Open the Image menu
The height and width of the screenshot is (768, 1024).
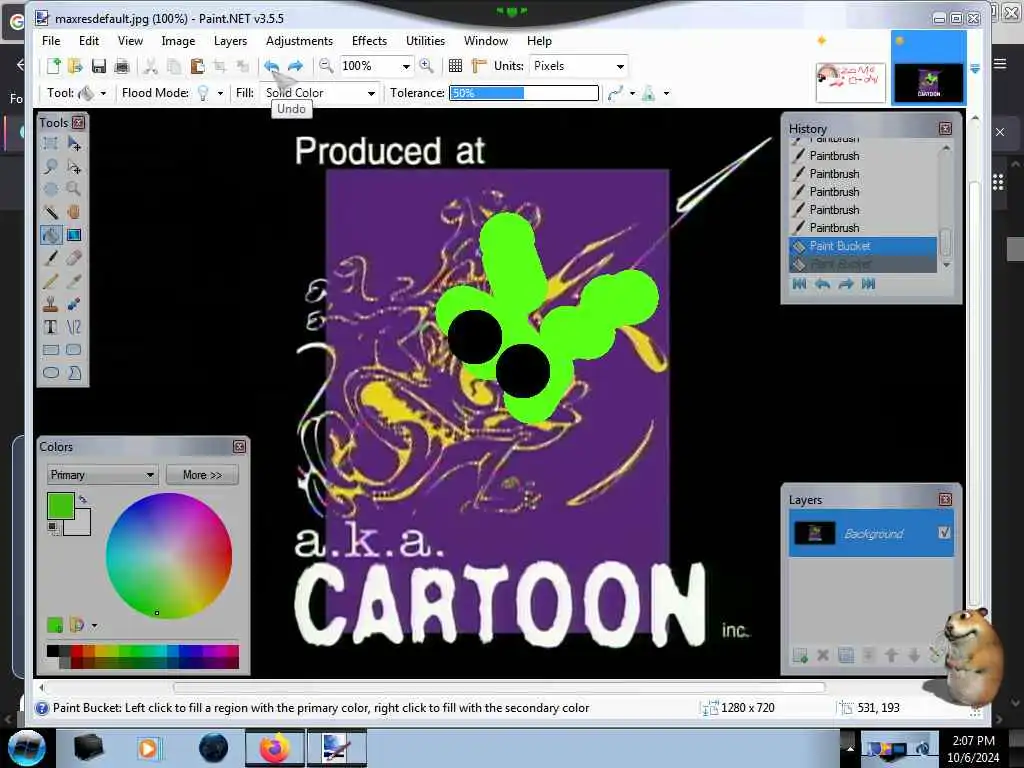[x=178, y=40]
